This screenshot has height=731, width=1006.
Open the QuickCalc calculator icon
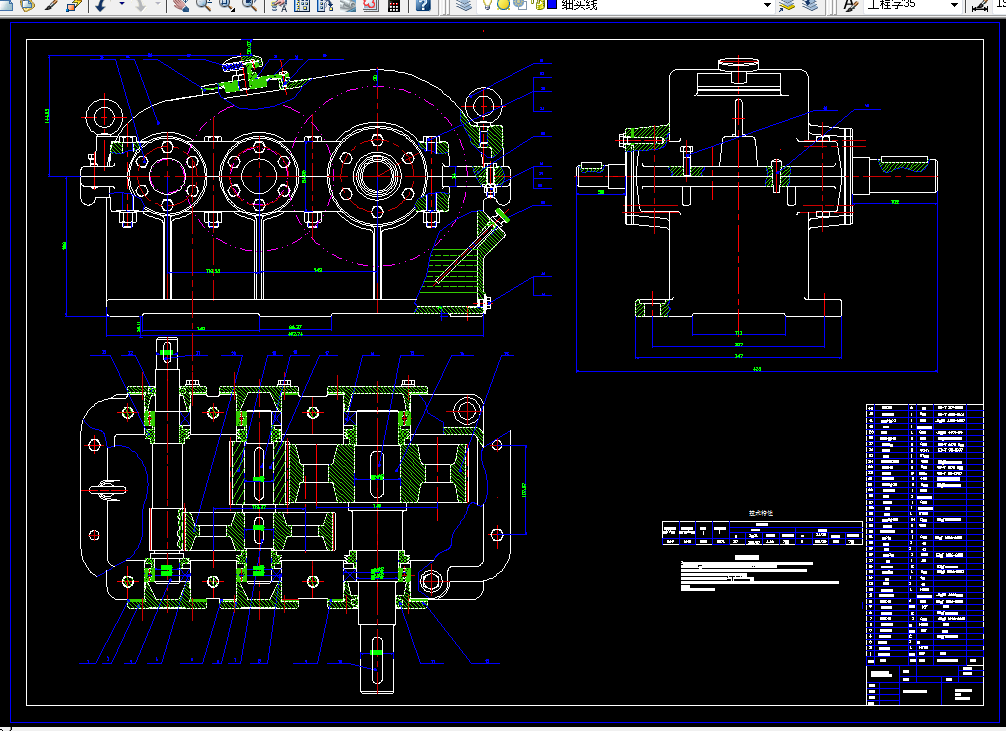(394, 5)
